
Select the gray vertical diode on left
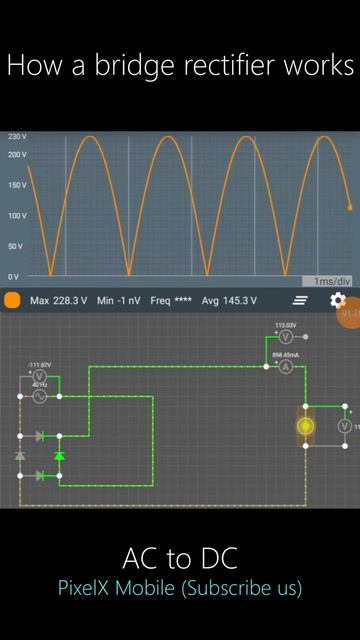(20, 456)
